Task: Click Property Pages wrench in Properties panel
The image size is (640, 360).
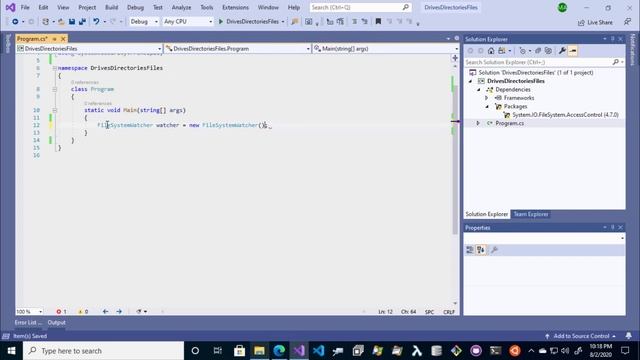Action: (x=494, y=250)
